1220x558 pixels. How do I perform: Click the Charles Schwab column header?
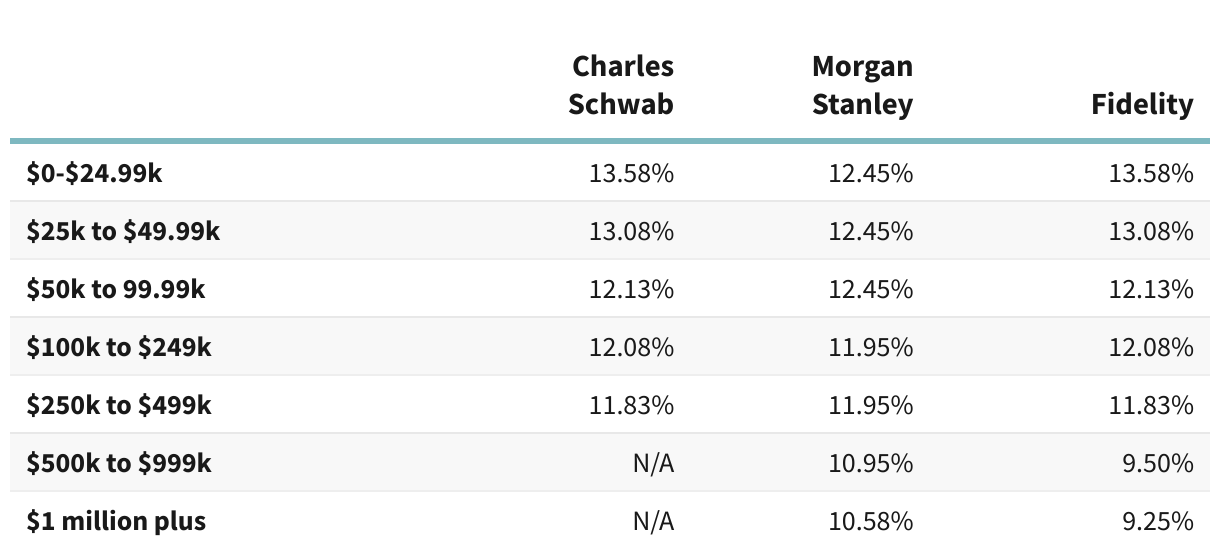click(621, 85)
